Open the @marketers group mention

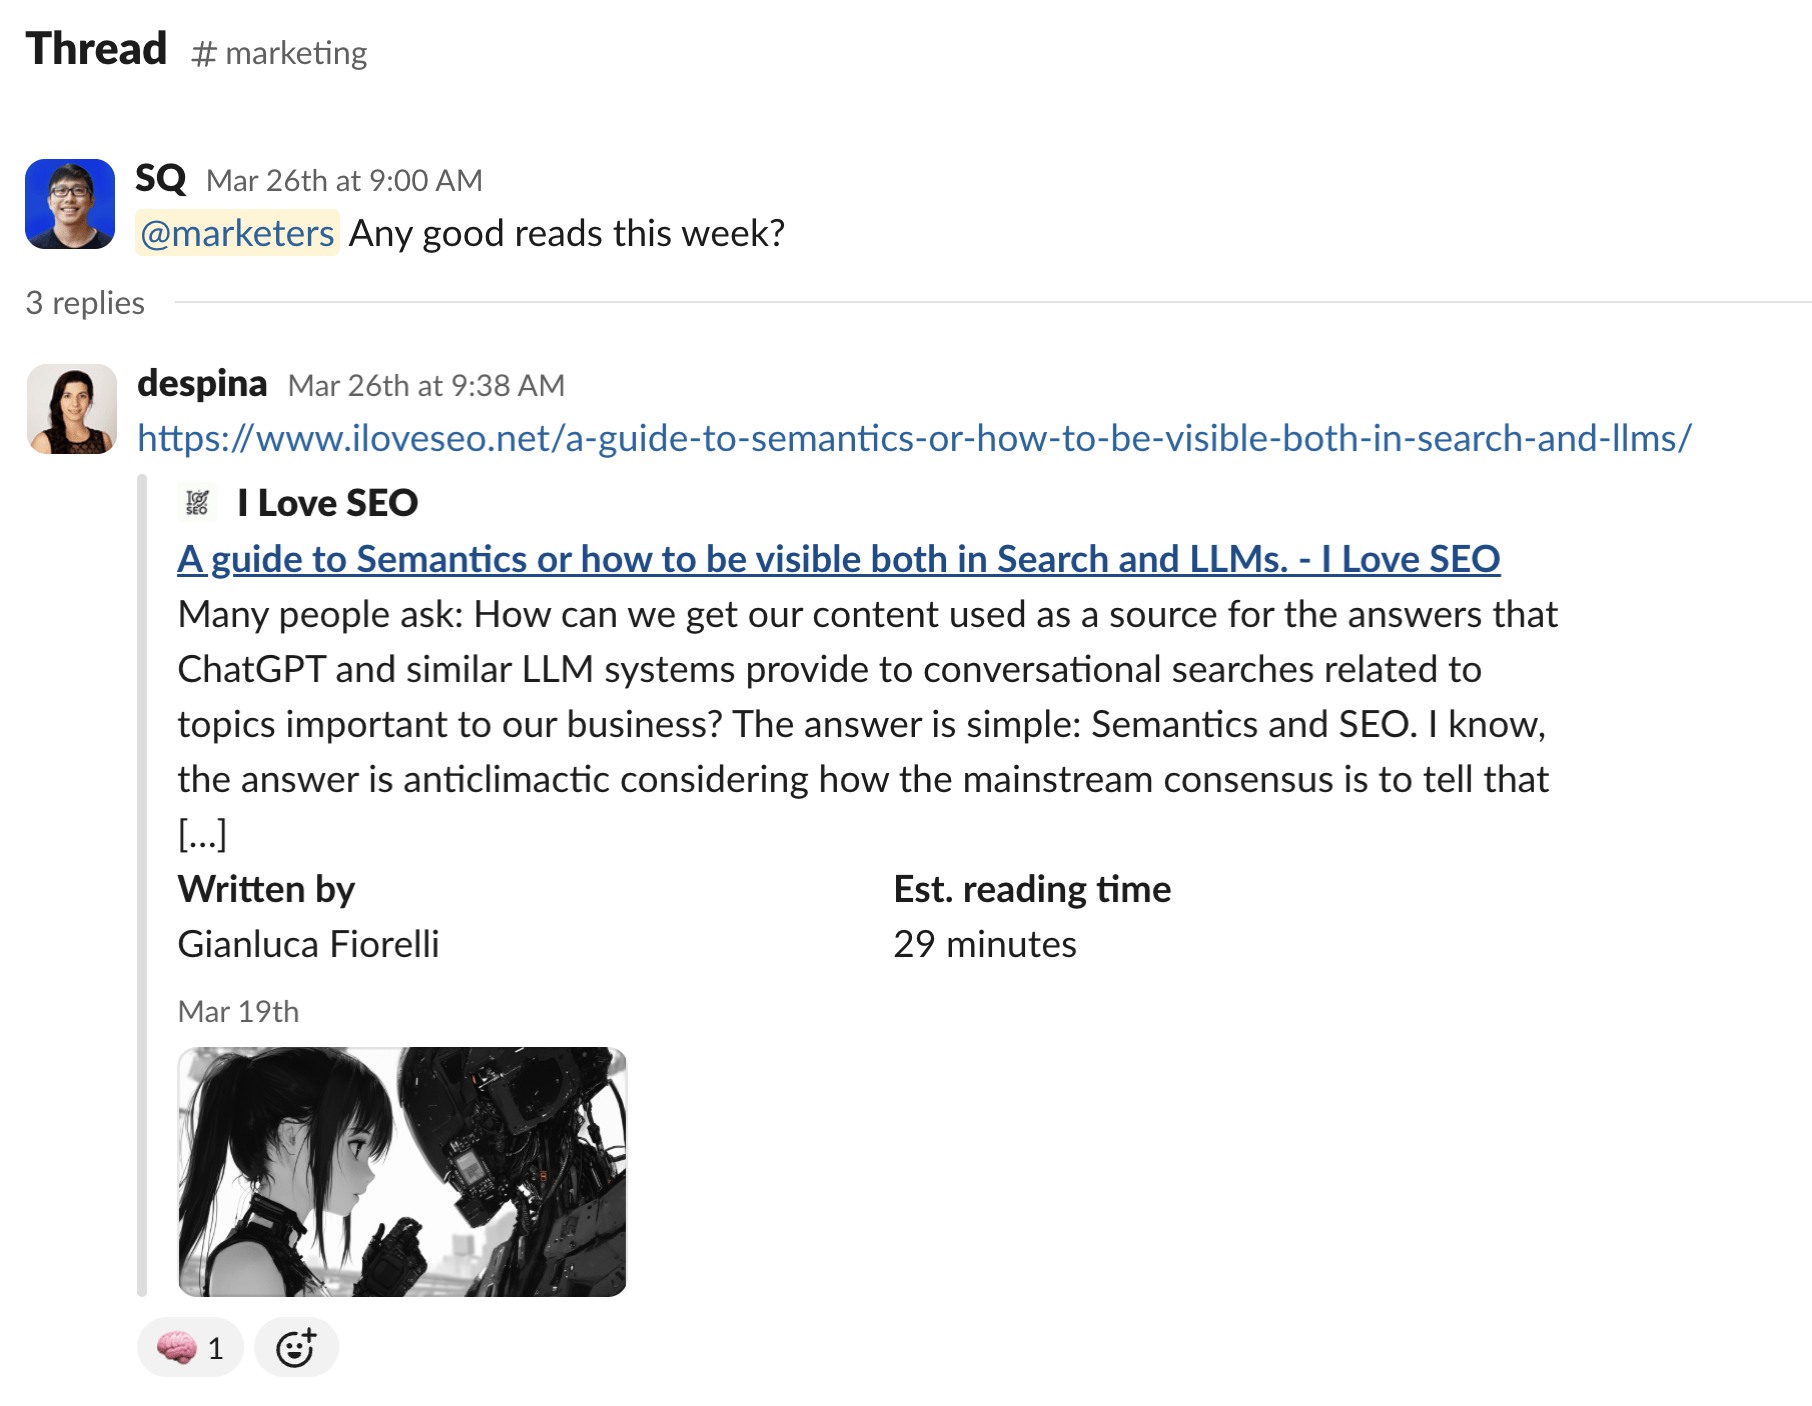coord(236,233)
